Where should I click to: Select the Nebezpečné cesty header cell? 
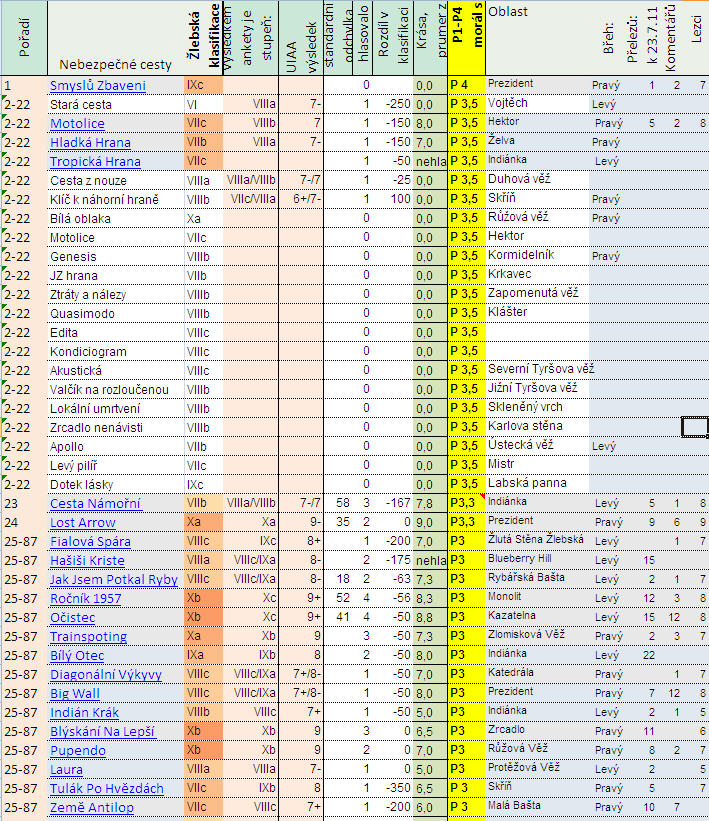pos(114,66)
